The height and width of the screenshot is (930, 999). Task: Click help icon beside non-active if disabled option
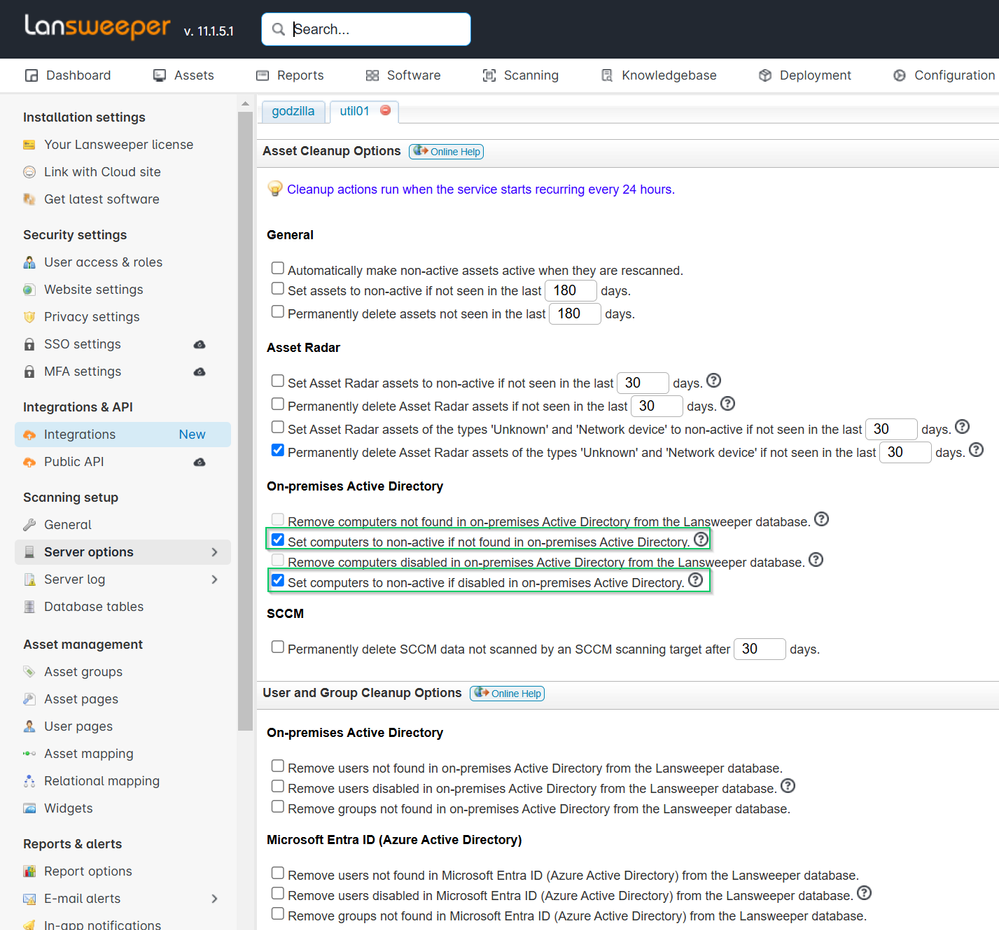pyautogui.click(x=695, y=581)
